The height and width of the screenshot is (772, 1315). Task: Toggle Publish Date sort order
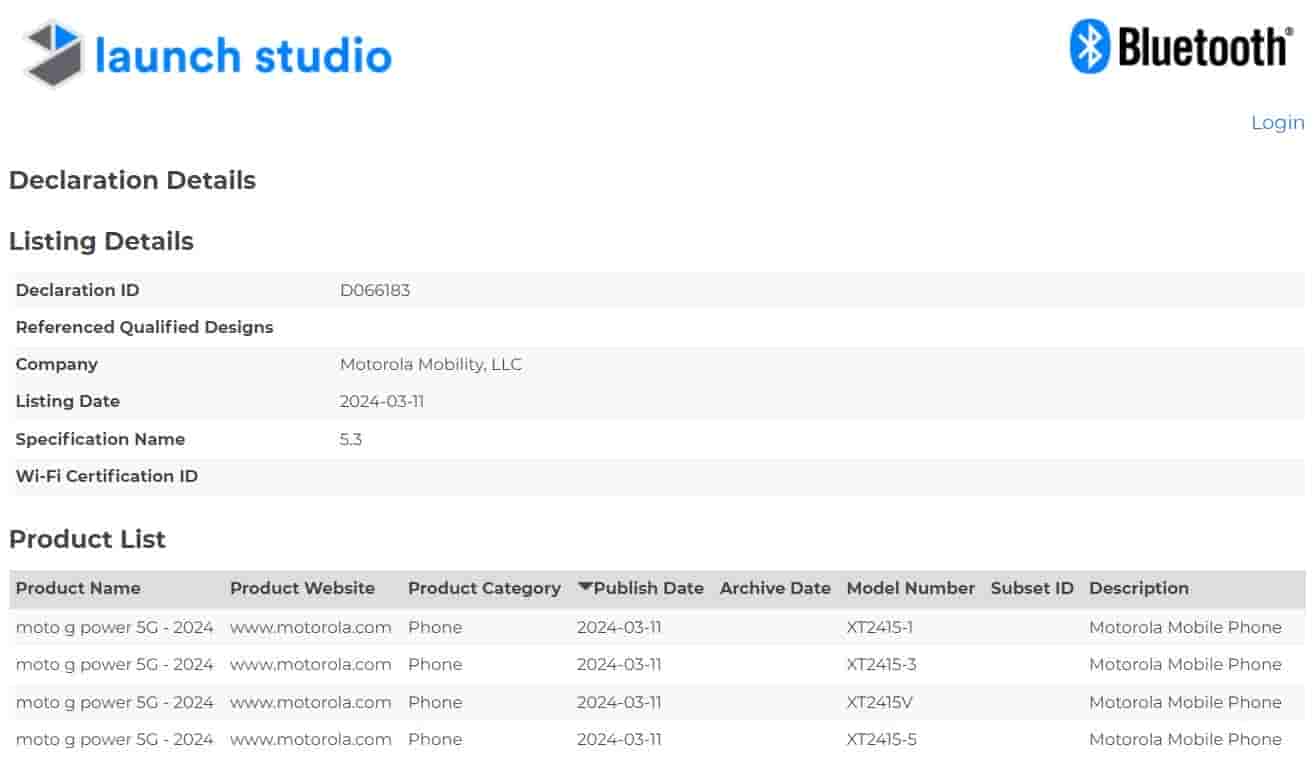(x=645, y=588)
